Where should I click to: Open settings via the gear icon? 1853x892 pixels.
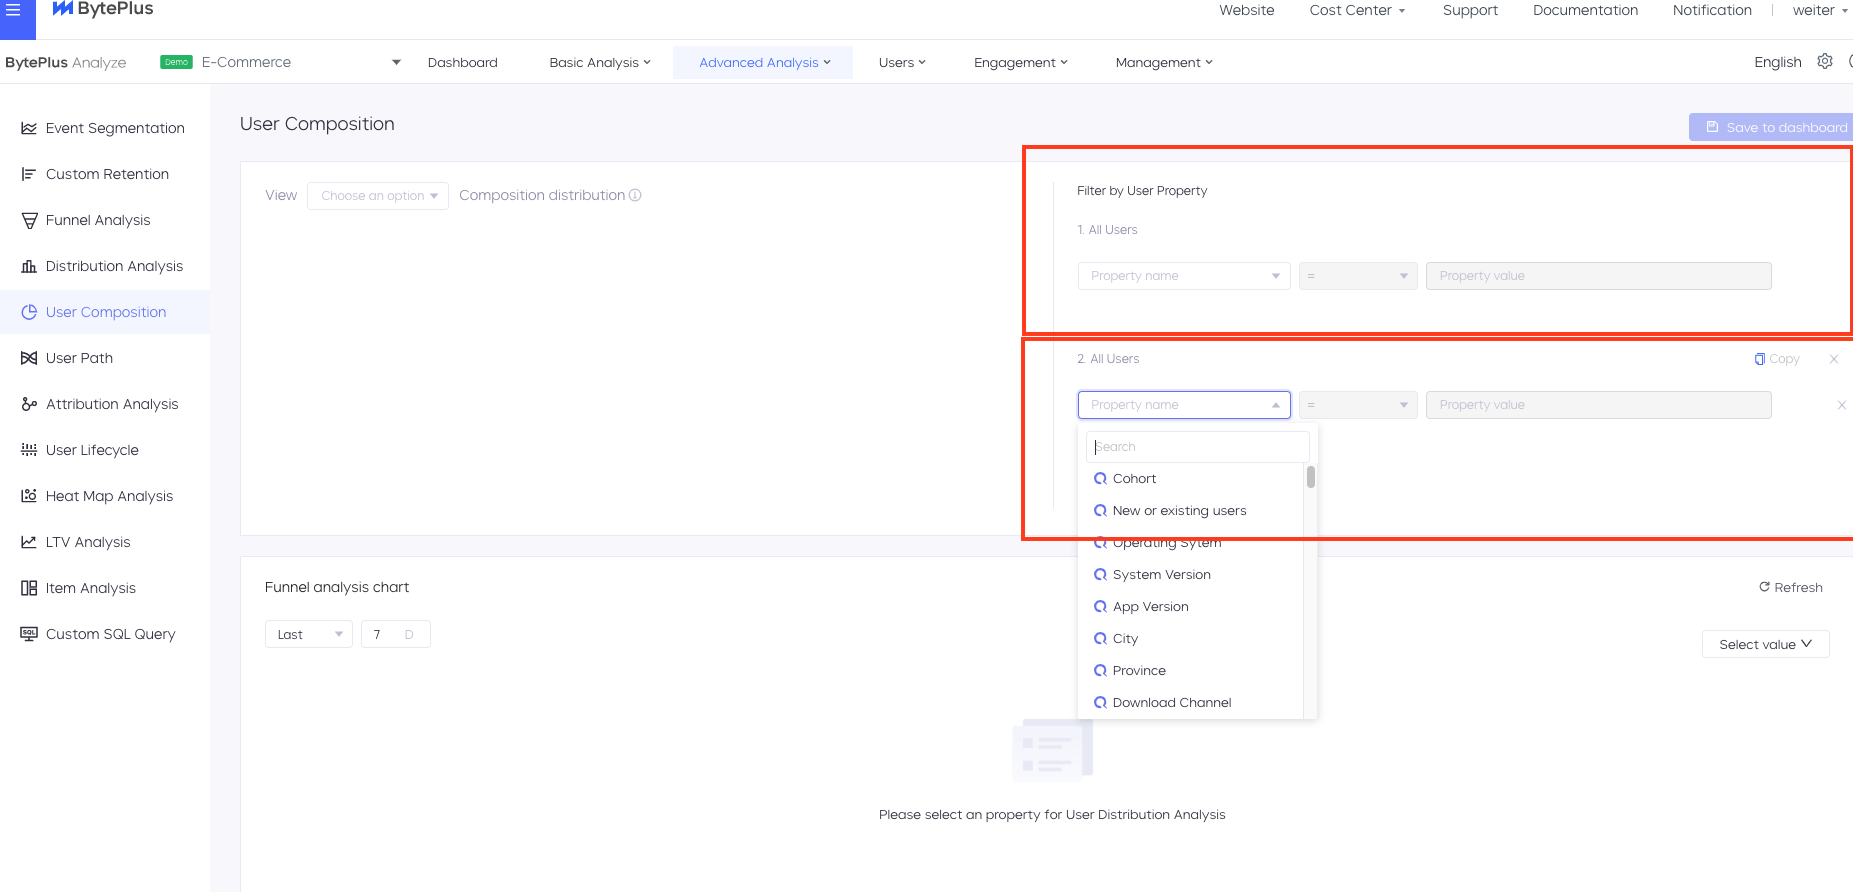1825,61
